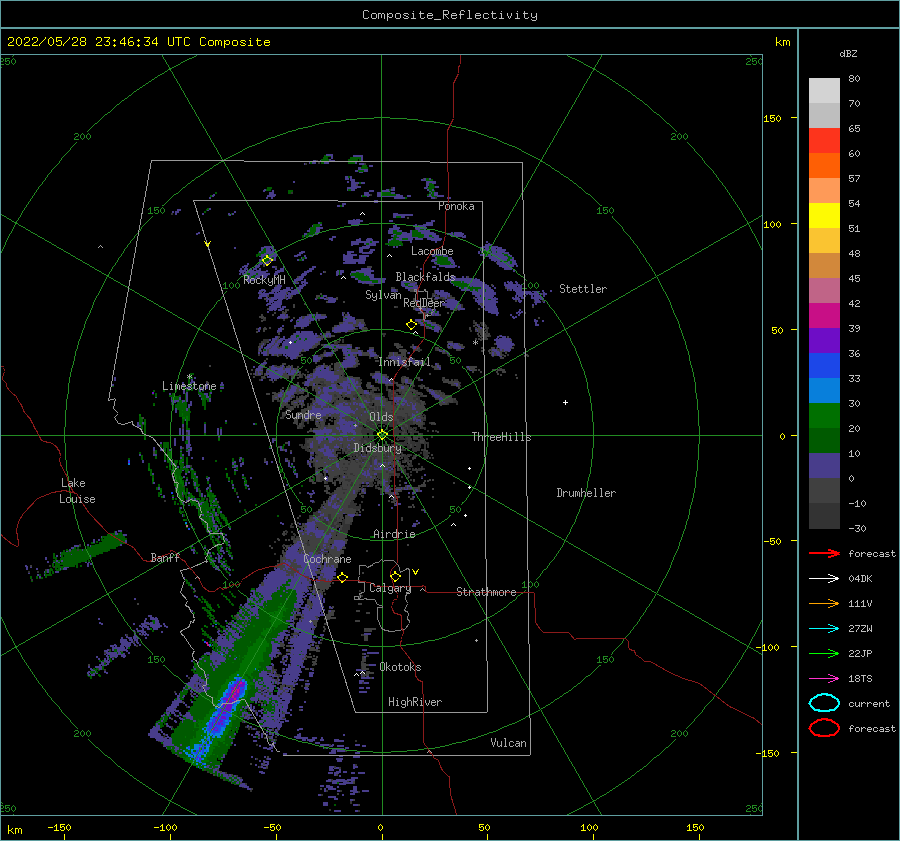
Task: Click the cyan current ellipse in legend
Action: (x=824, y=703)
